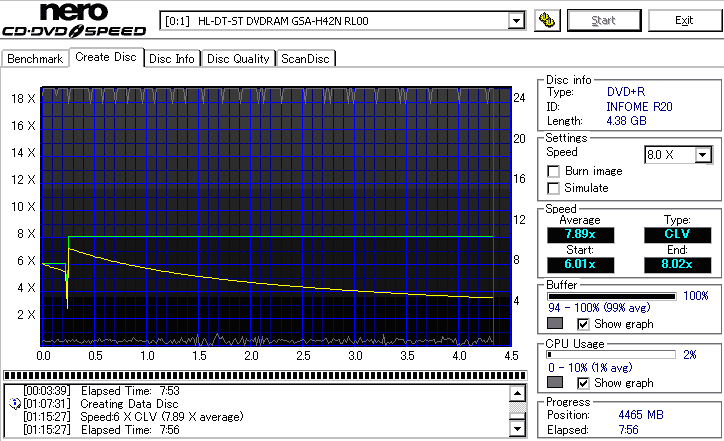The width and height of the screenshot is (724, 441).
Task: Switch to the Benchmark tab
Action: 35,59
